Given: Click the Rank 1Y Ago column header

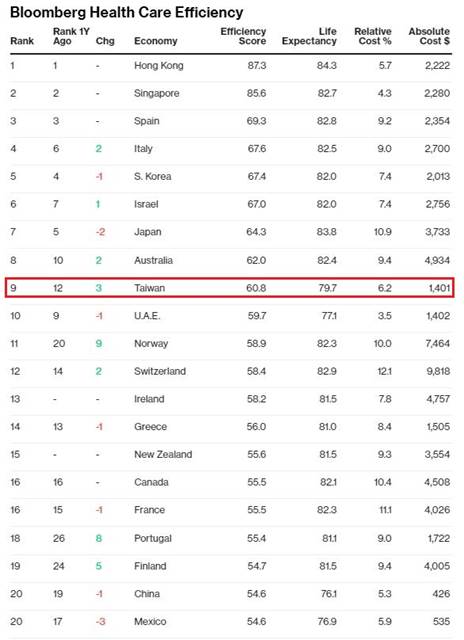Looking at the screenshot, I should pos(71,36).
